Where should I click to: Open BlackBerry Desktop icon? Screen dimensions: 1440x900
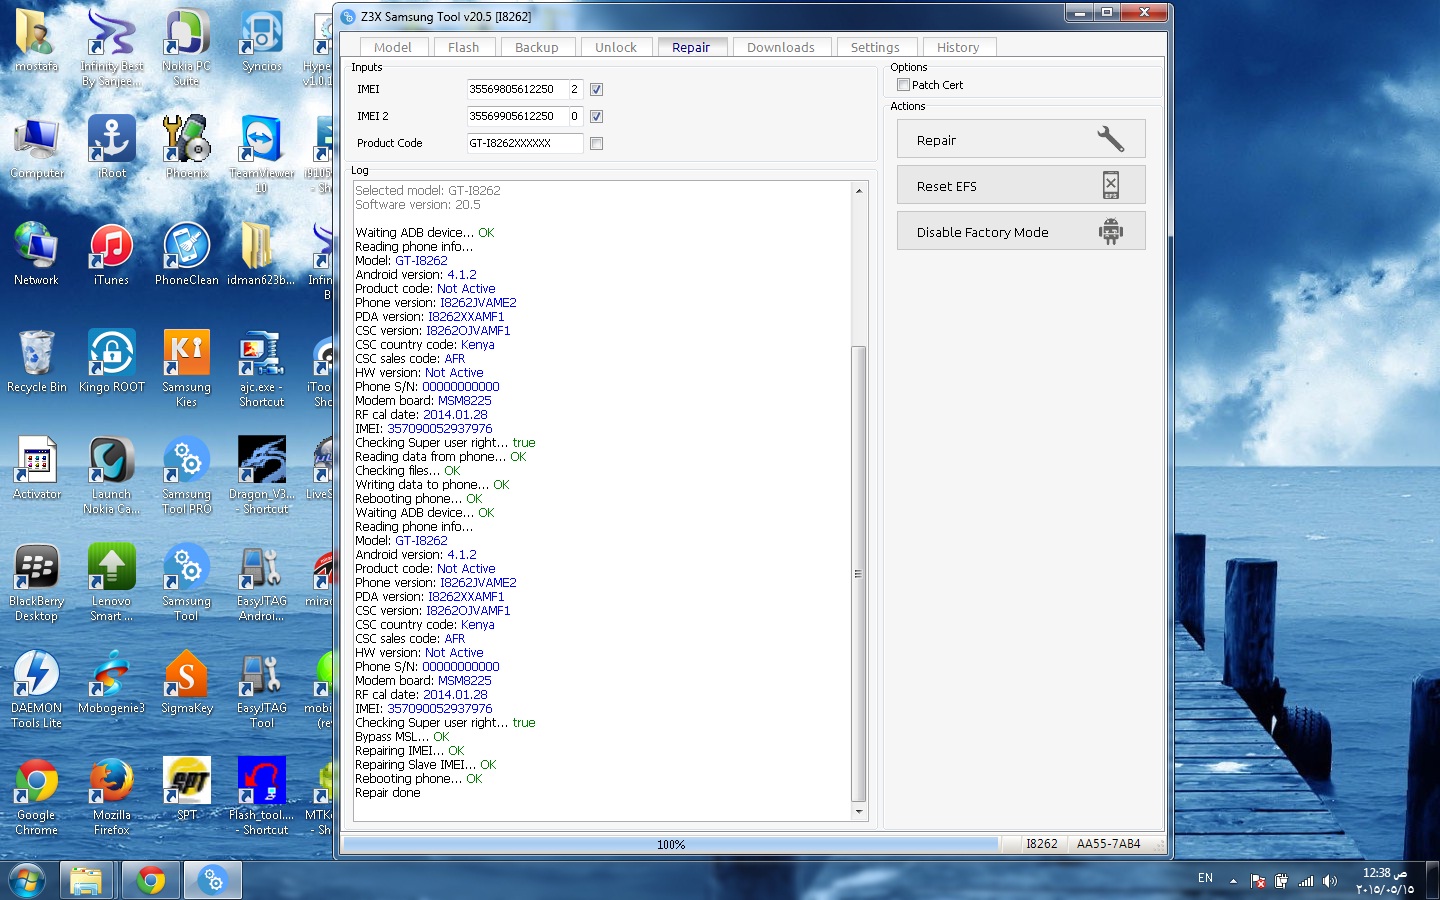36,582
